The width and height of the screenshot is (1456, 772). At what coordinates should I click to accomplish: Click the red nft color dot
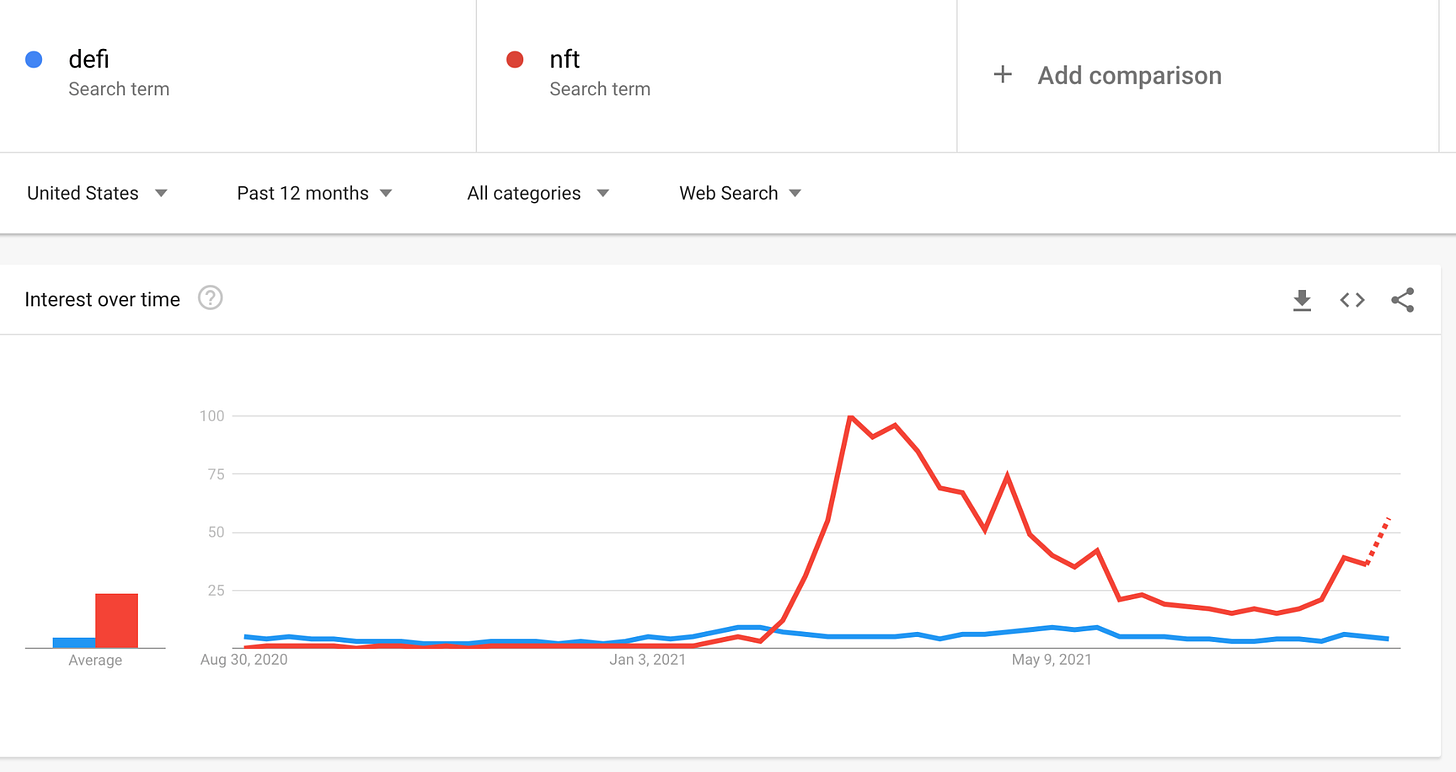point(515,60)
